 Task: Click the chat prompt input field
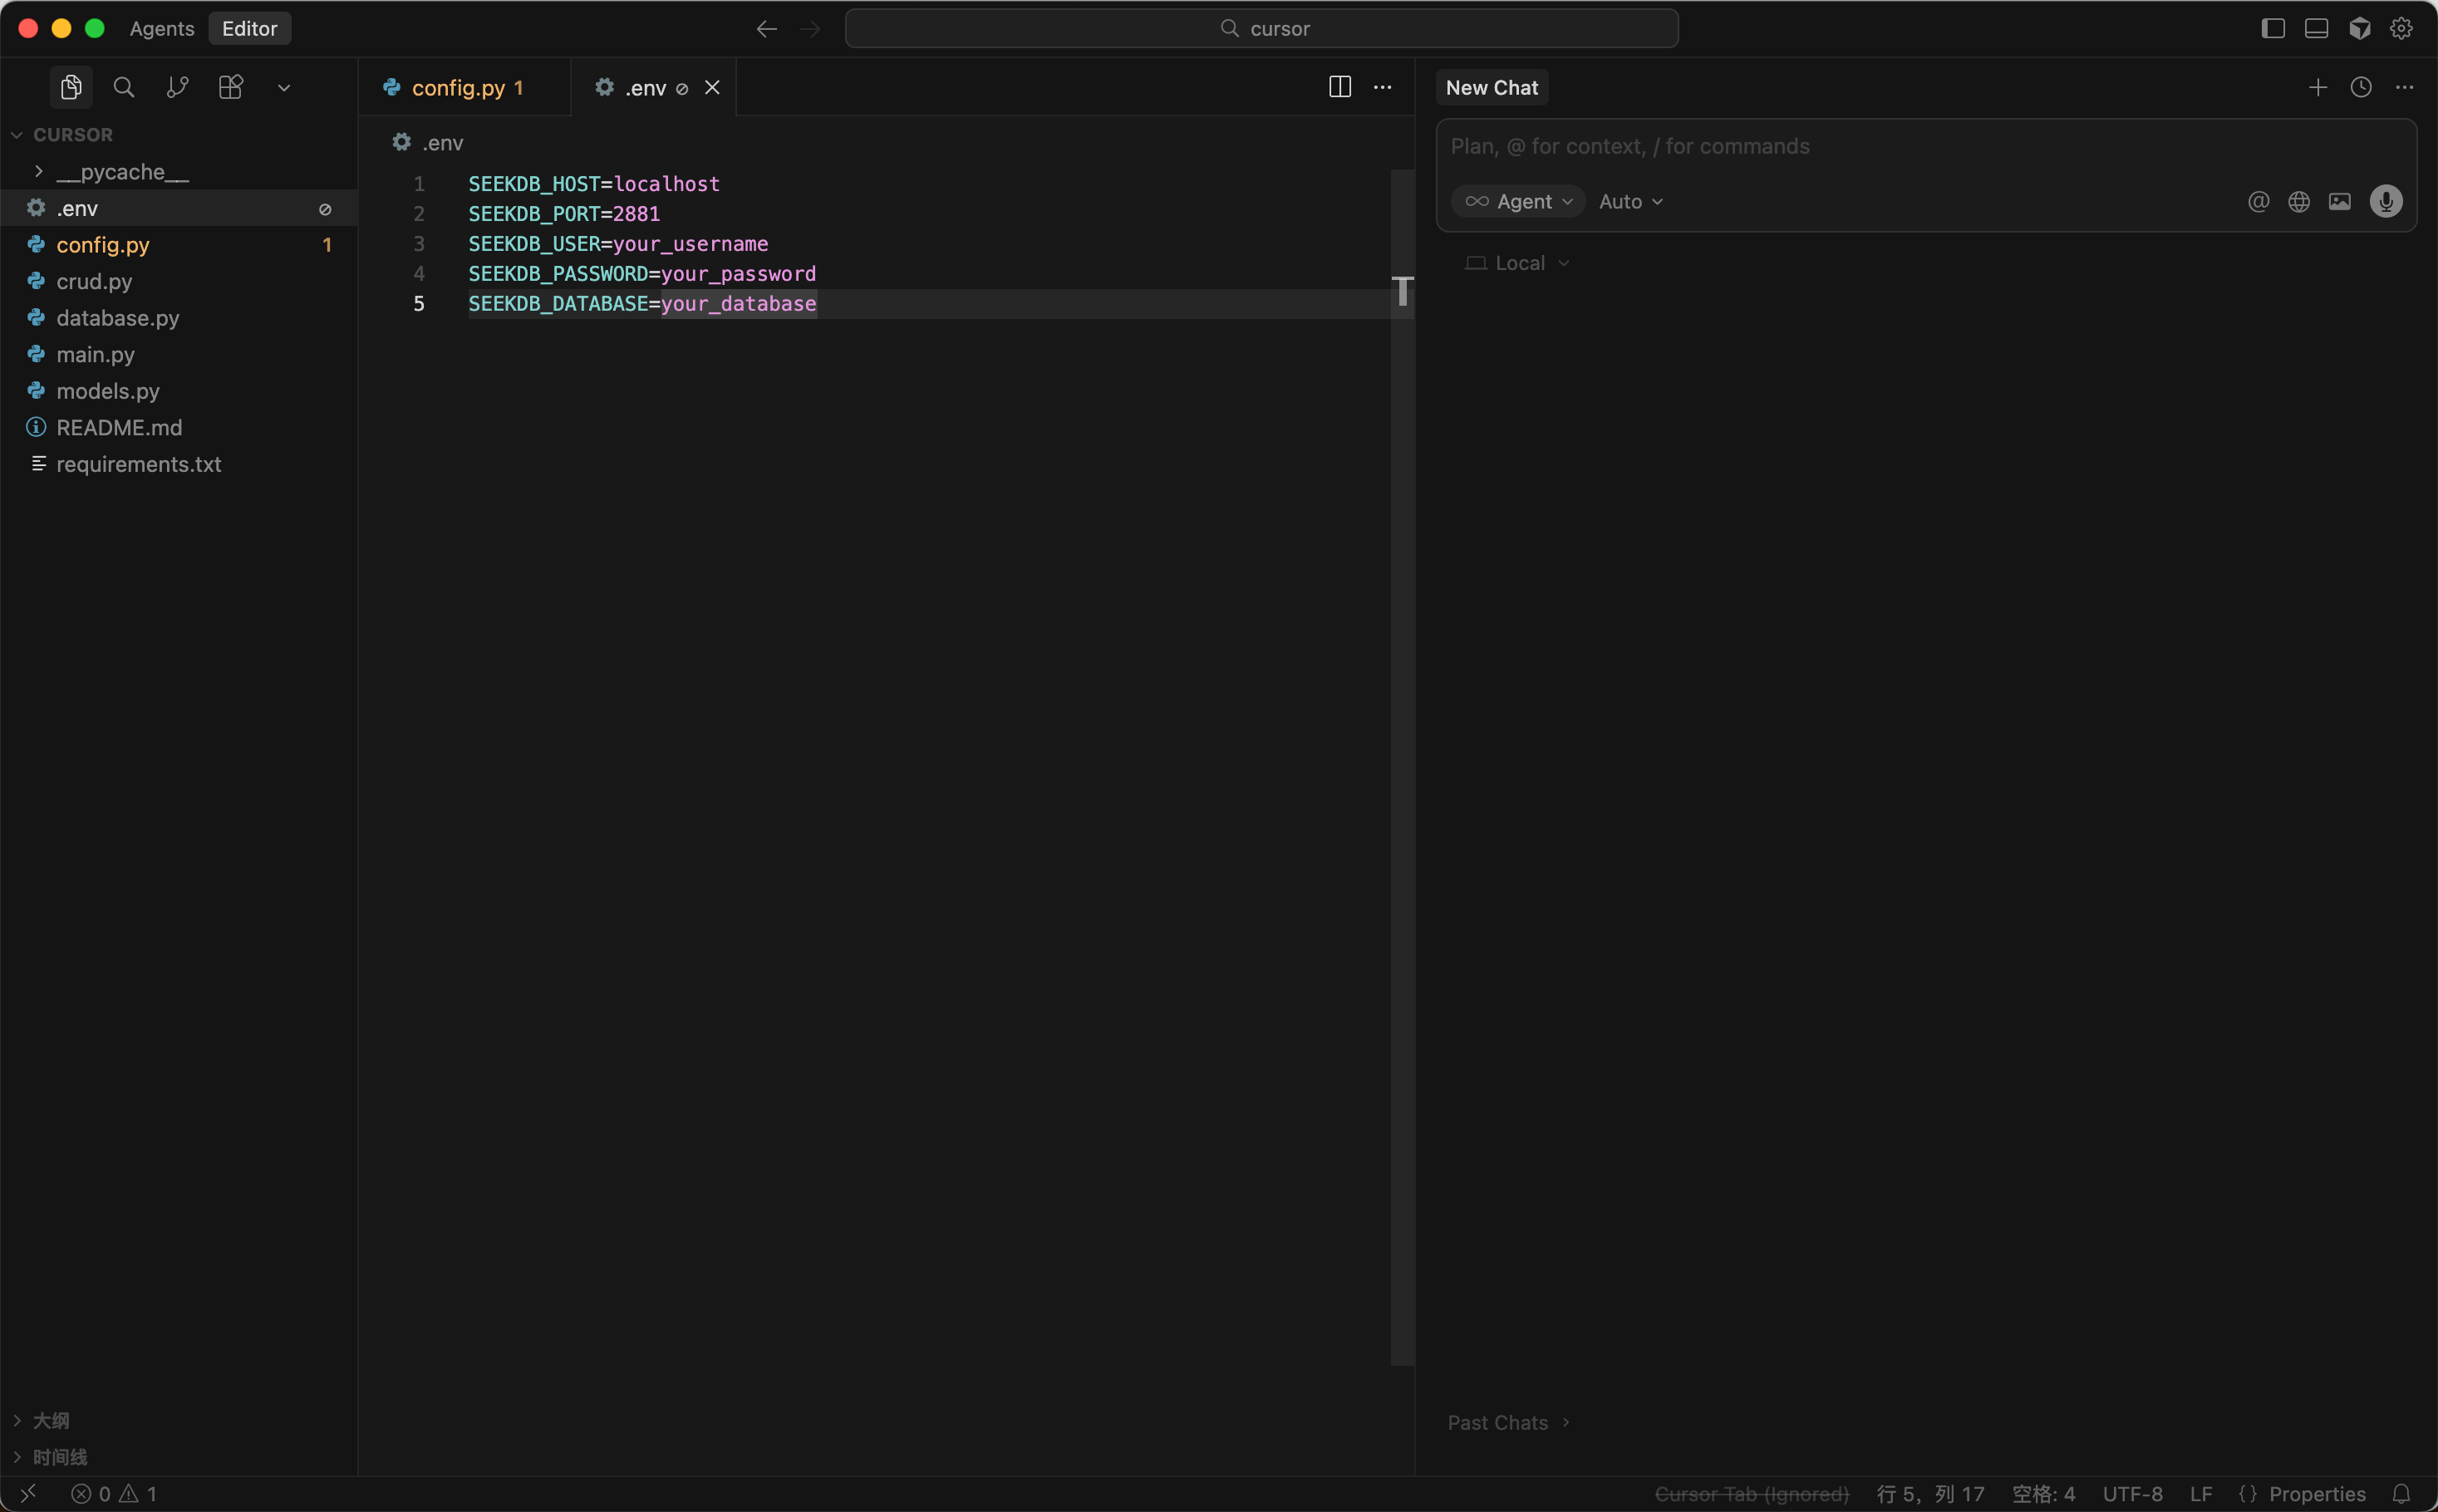coord(1900,146)
